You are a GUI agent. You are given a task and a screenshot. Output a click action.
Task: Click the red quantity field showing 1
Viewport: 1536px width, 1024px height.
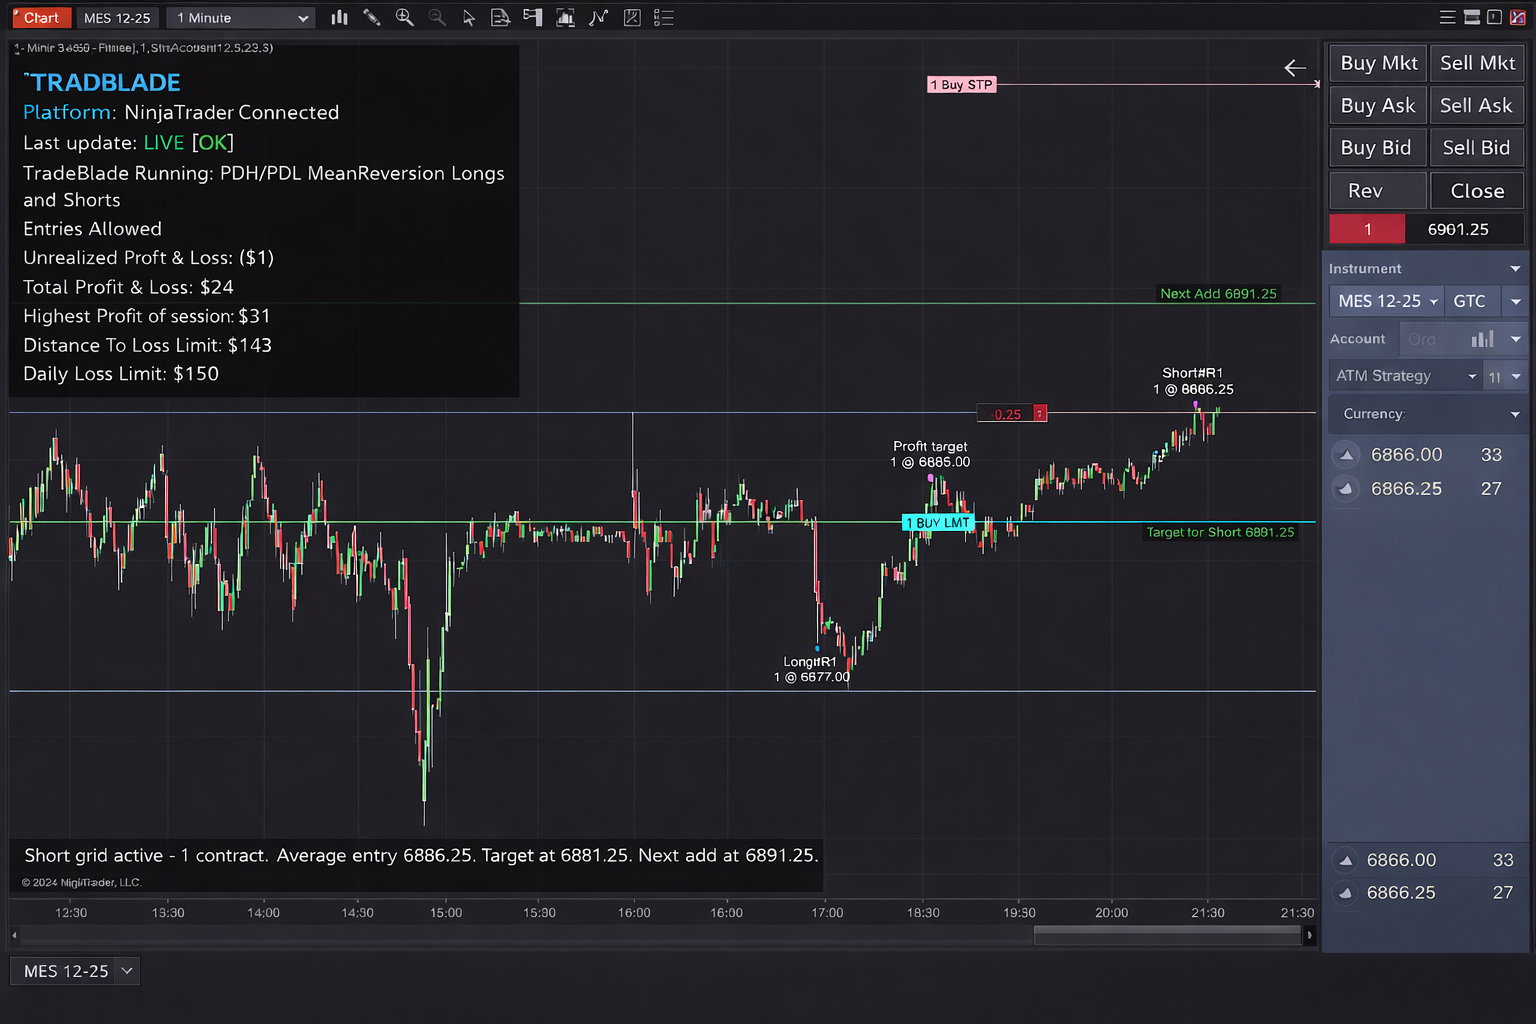(x=1367, y=228)
